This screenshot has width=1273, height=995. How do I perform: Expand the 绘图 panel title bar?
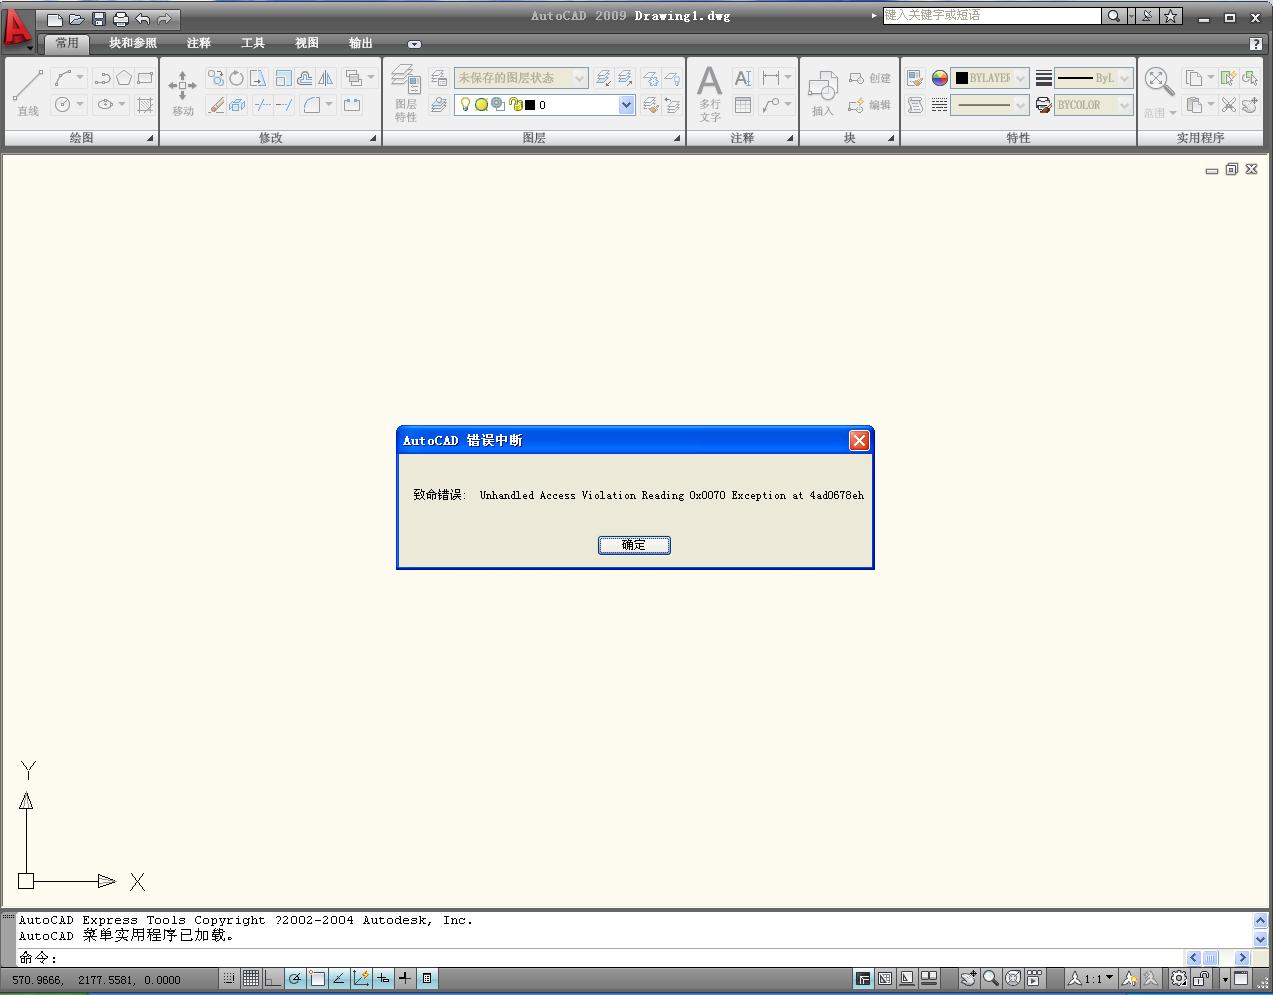click(81, 138)
